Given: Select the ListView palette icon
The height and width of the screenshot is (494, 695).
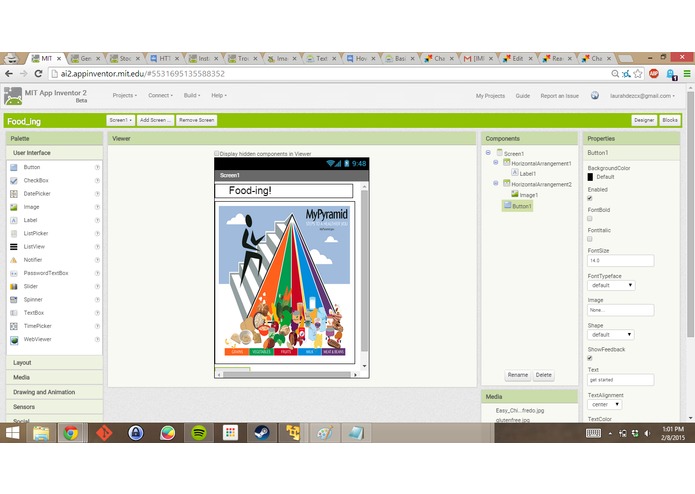Looking at the screenshot, I should (x=14, y=247).
